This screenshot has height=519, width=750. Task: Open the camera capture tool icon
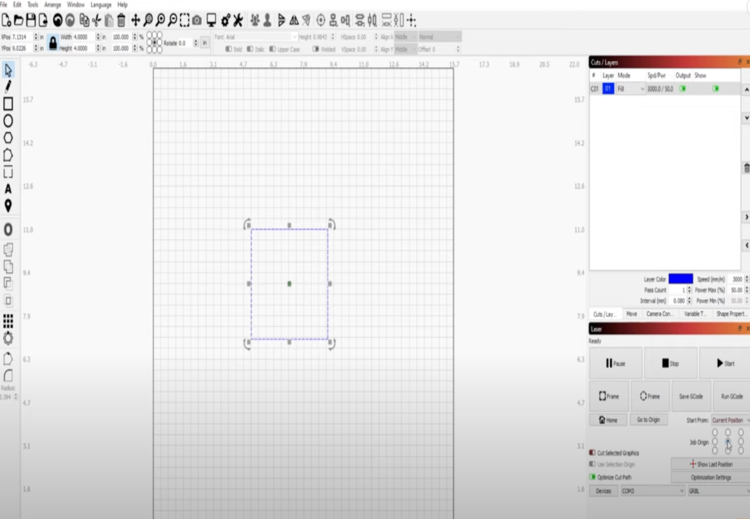click(x=197, y=20)
